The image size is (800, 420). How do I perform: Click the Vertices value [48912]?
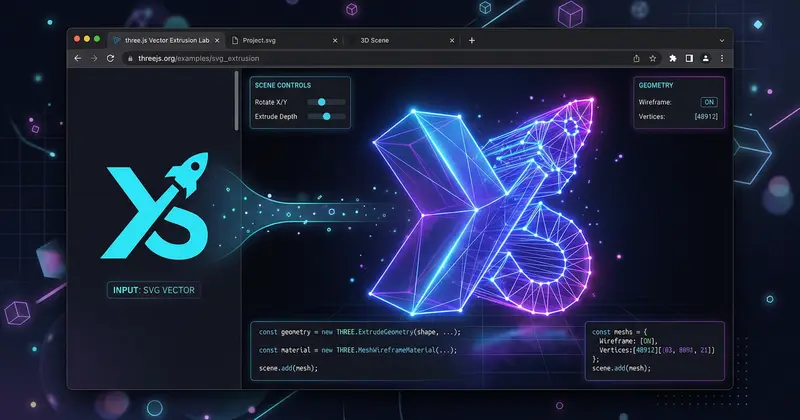click(706, 116)
